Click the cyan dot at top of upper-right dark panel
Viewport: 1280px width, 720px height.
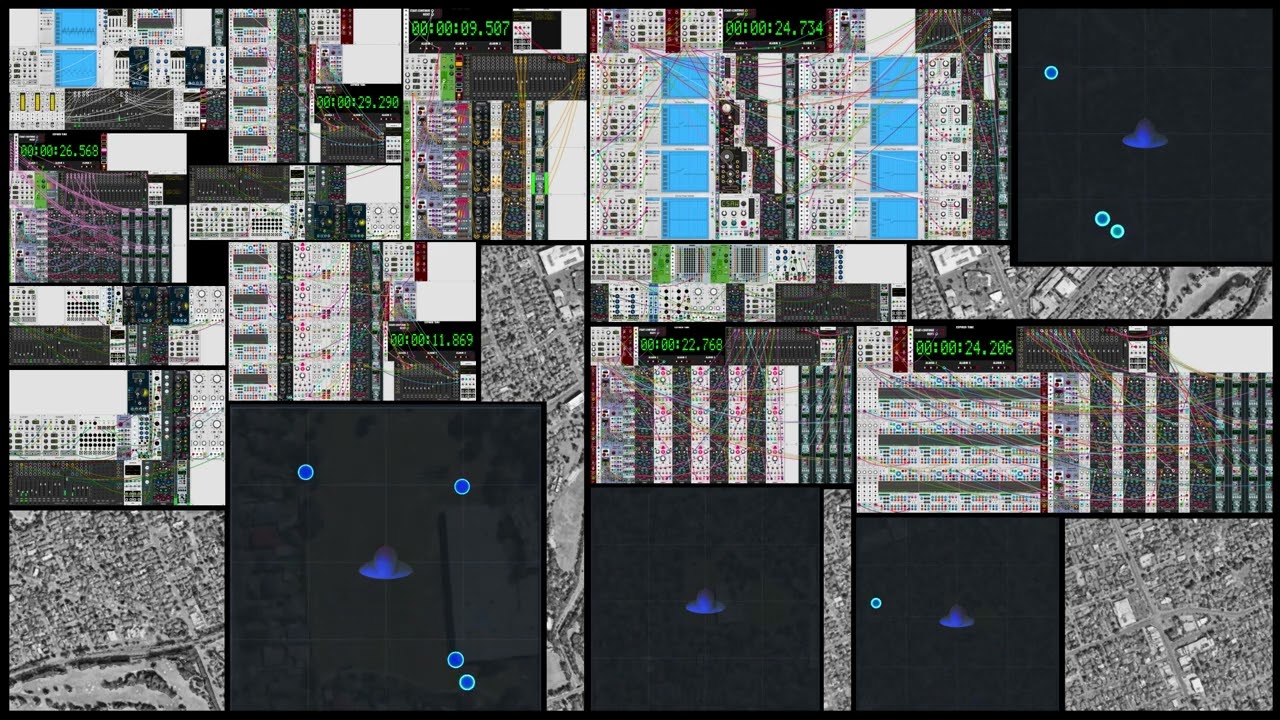(x=1051, y=73)
